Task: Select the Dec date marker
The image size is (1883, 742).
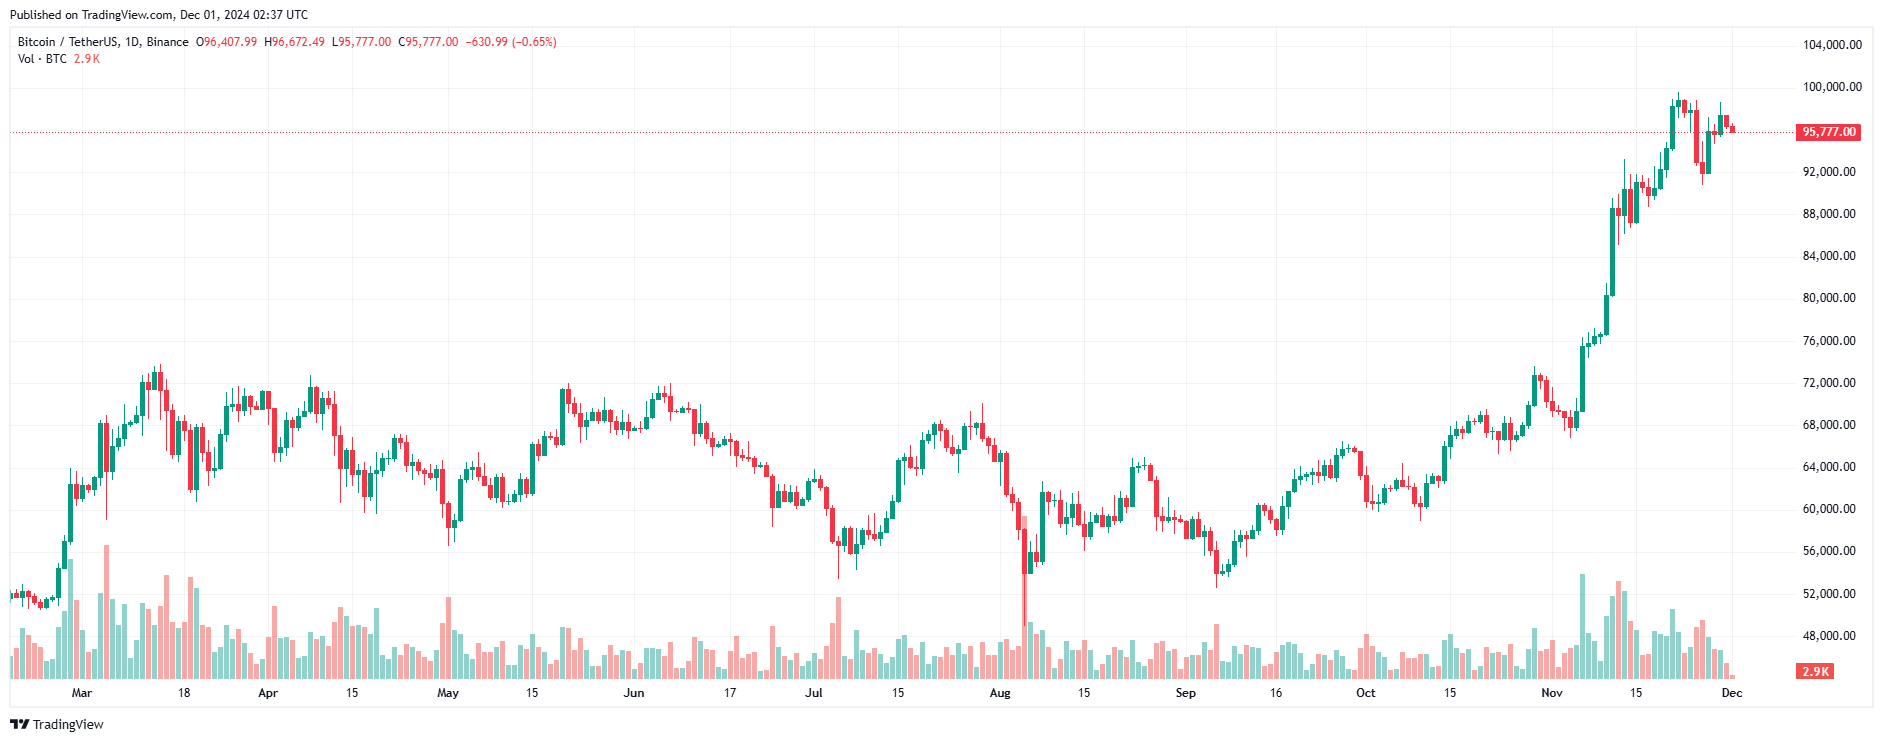Action: tap(1732, 693)
